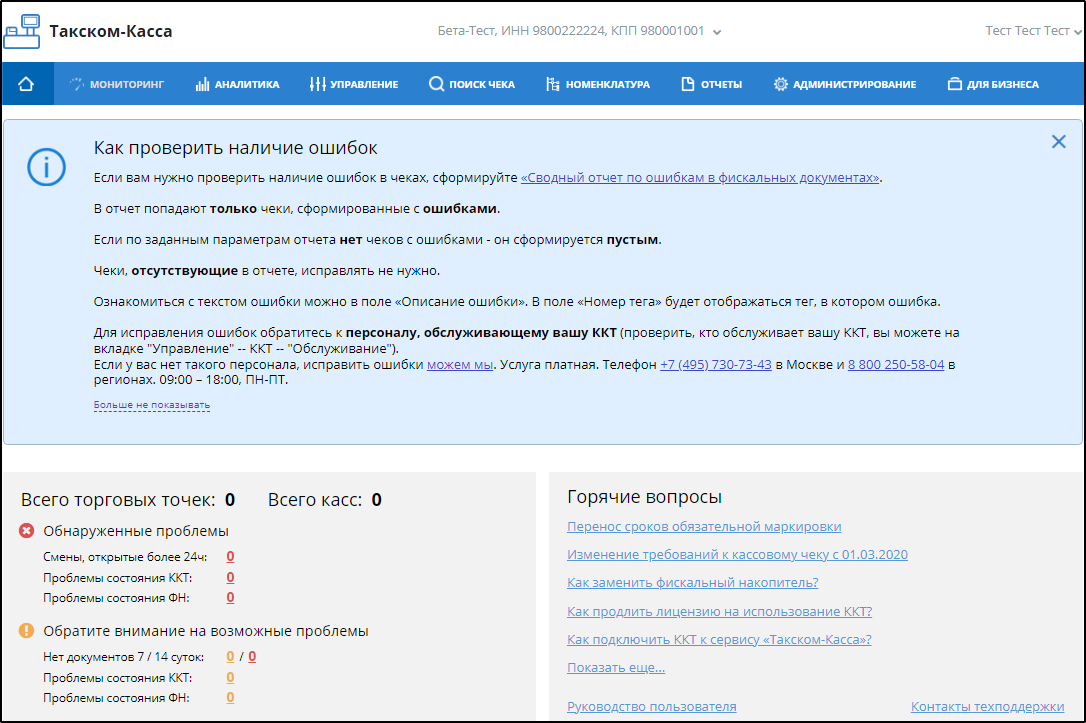Click phone number +7 (495) 730-73-43
The image size is (1086, 723).
(715, 365)
